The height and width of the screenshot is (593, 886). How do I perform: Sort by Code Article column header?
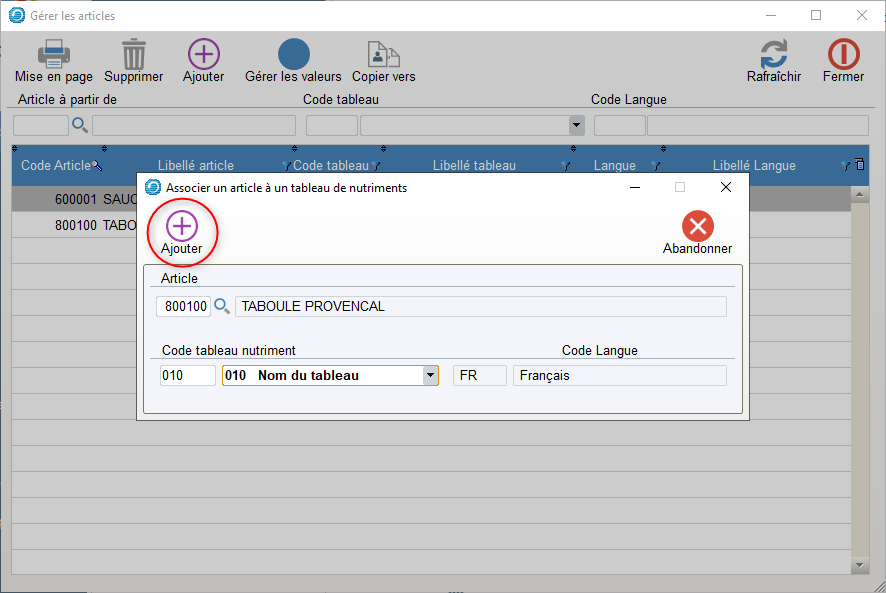point(55,166)
